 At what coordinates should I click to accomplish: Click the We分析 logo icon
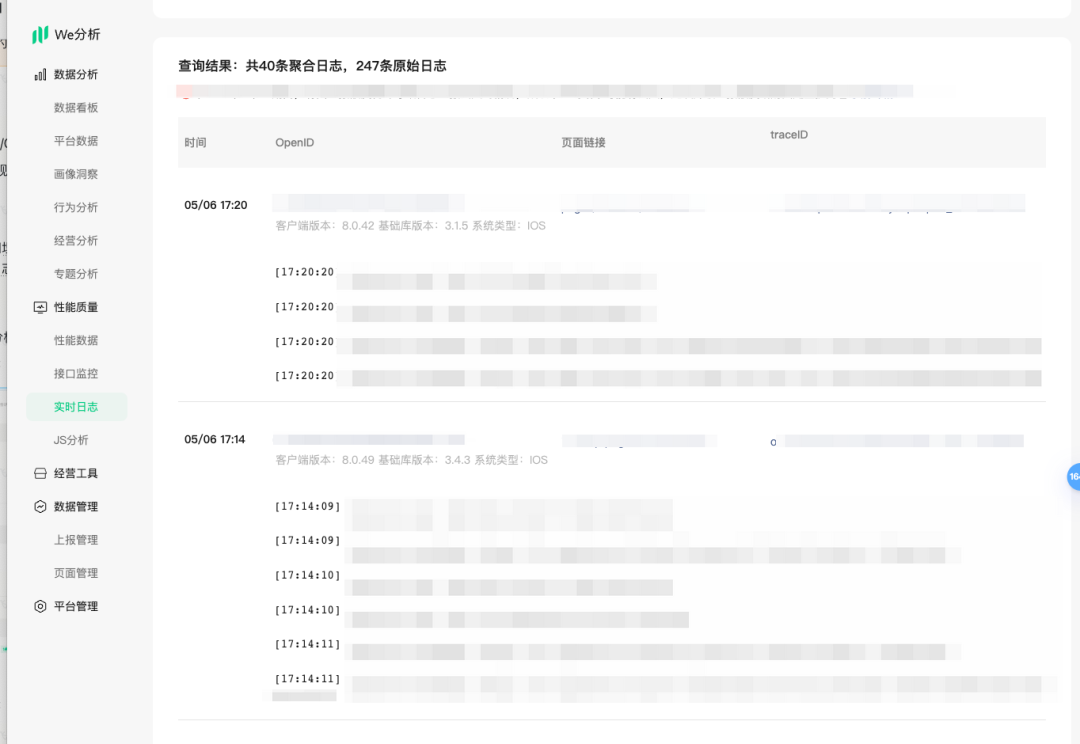(40, 34)
